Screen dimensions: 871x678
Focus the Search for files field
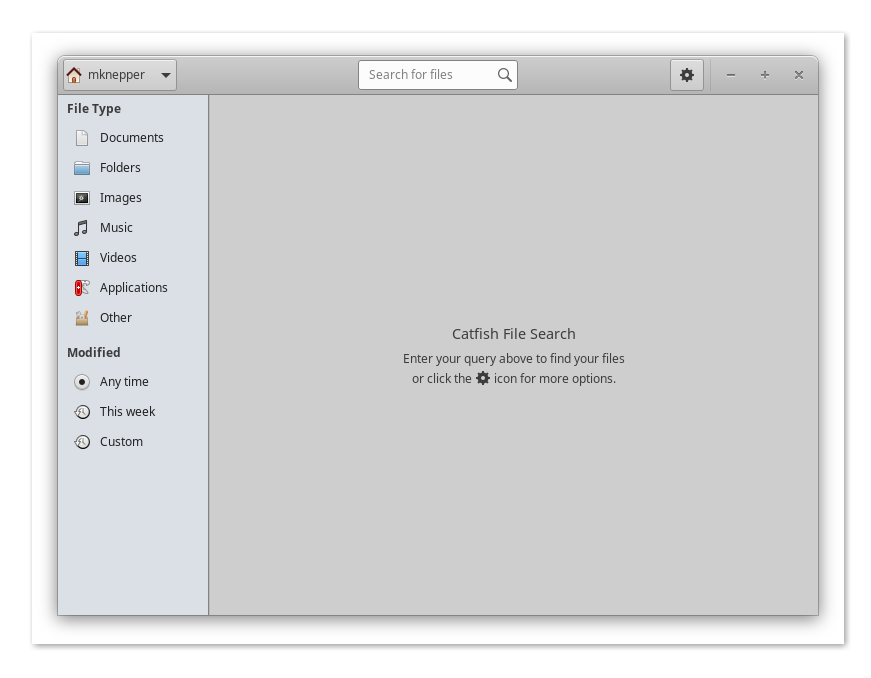438,75
